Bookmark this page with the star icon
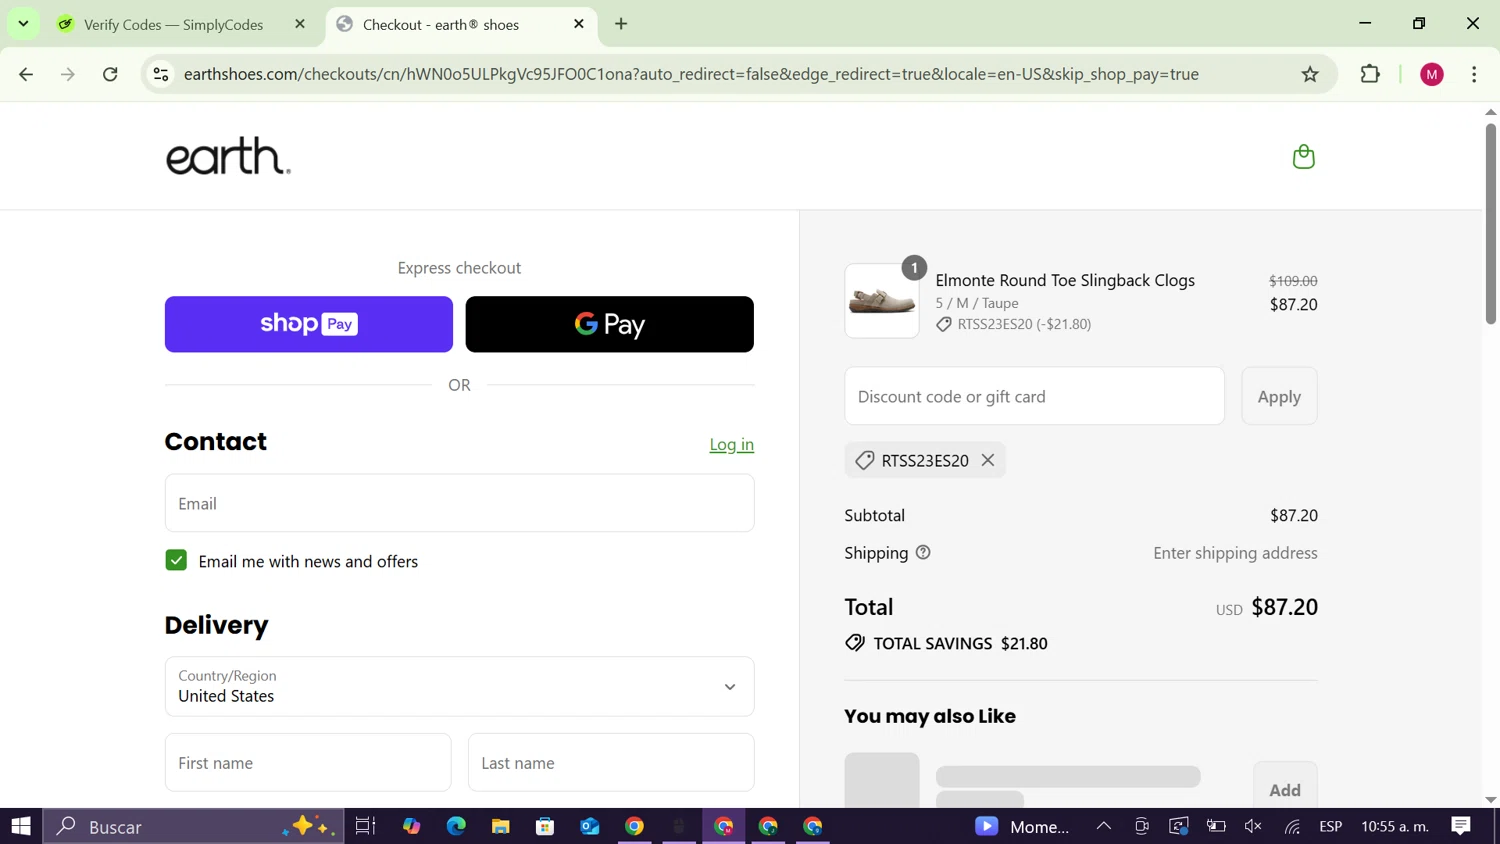 (x=1310, y=74)
